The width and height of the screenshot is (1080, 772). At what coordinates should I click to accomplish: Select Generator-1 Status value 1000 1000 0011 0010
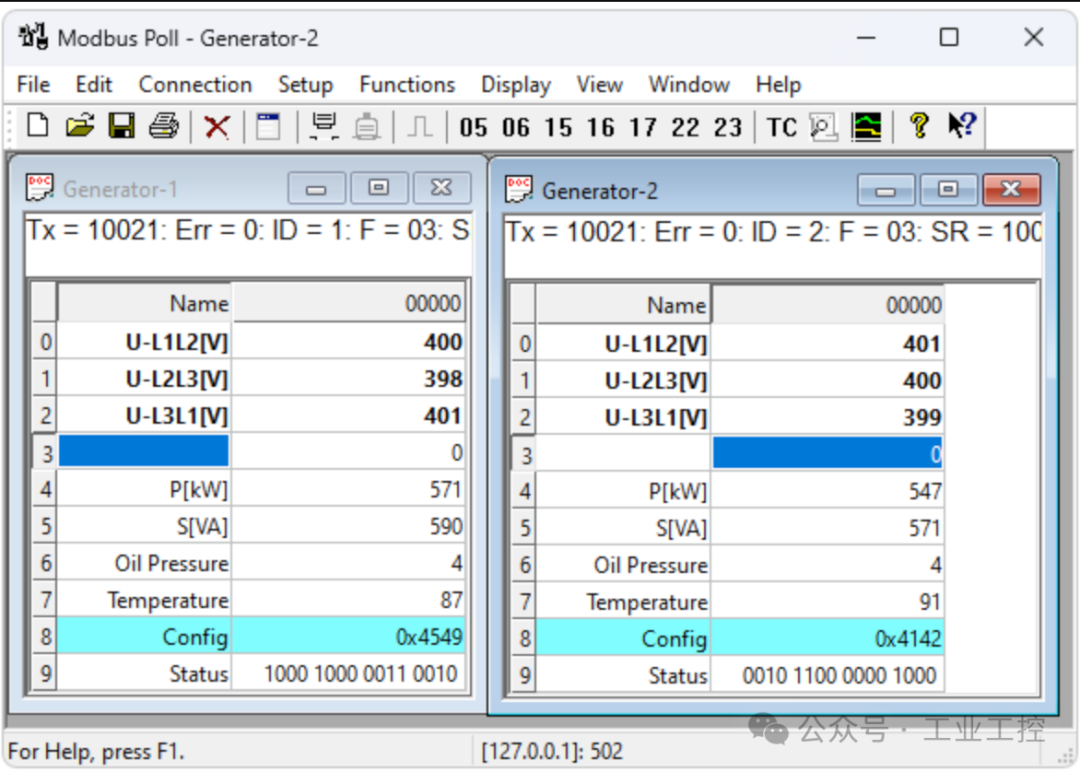coord(349,674)
